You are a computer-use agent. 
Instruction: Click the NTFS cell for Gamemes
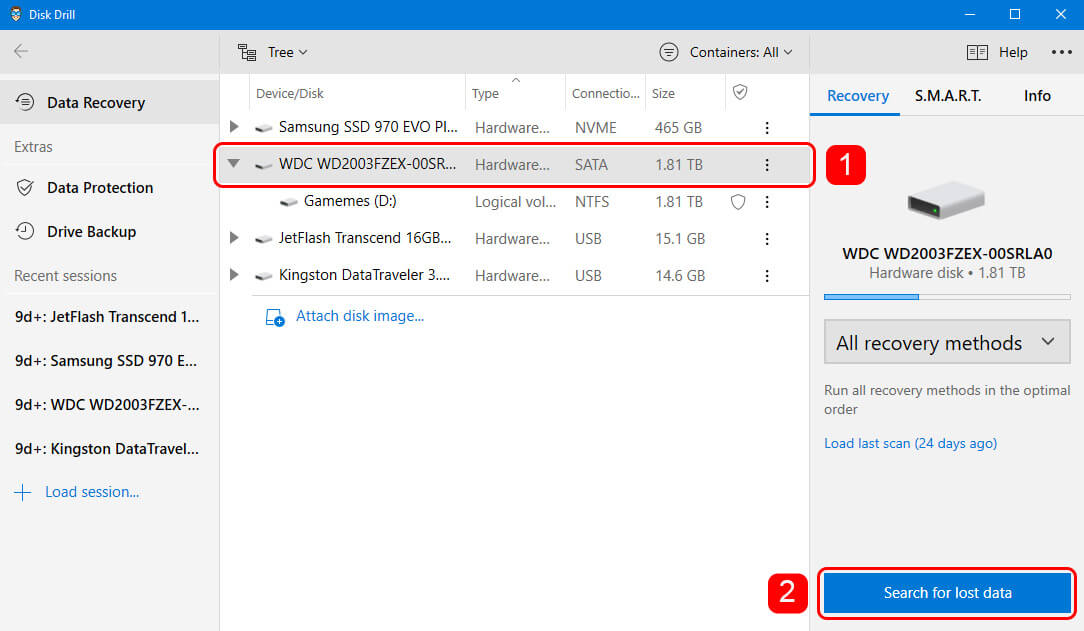(592, 202)
